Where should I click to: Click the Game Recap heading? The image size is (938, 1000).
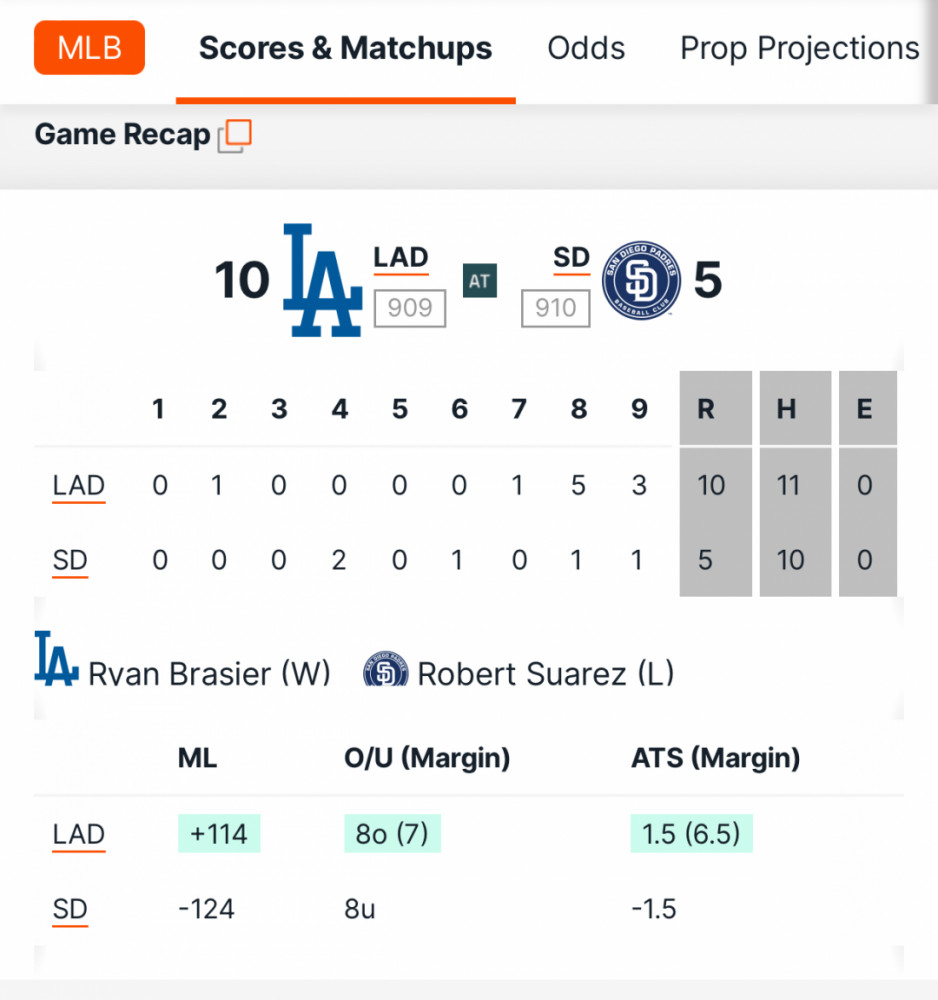[122, 135]
